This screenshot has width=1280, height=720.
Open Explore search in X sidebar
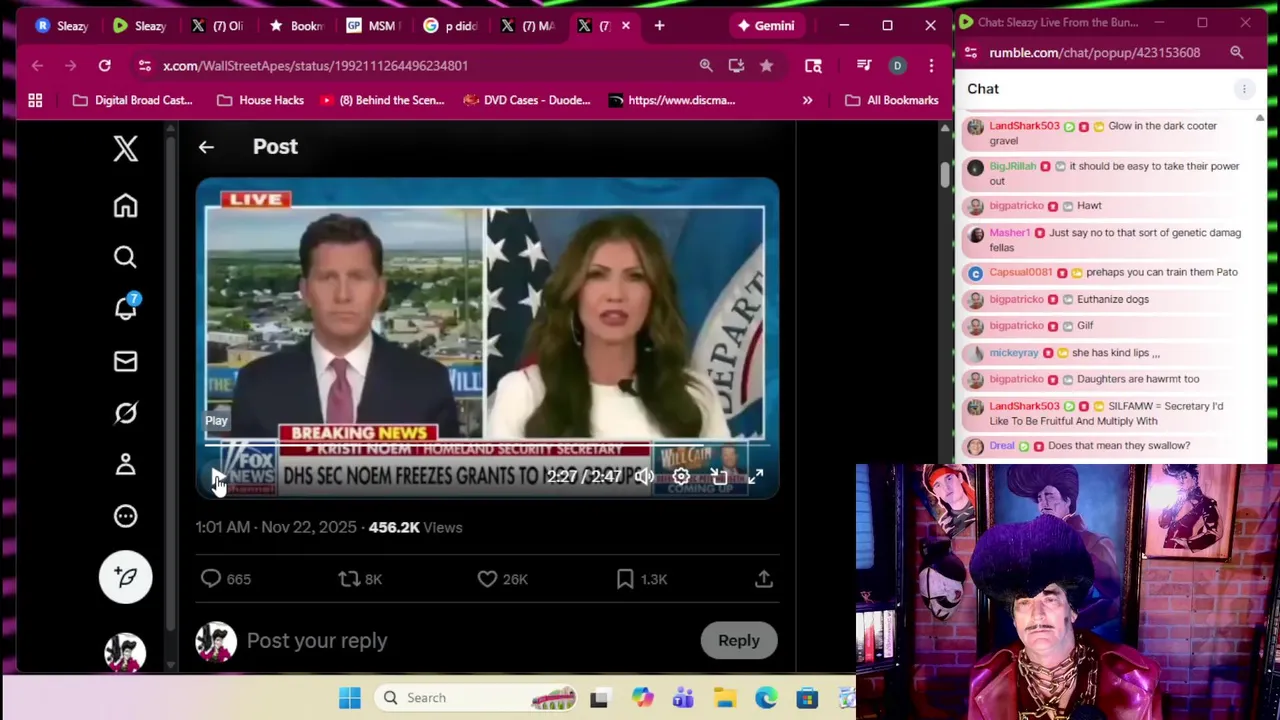tap(125, 257)
